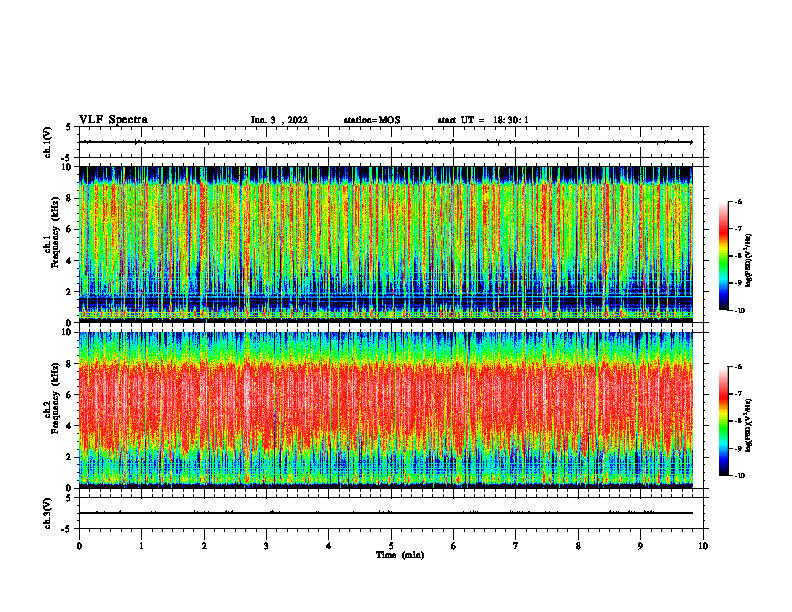The image size is (792, 612).
Task: Click the time axis tick label "7"
Action: [516, 546]
